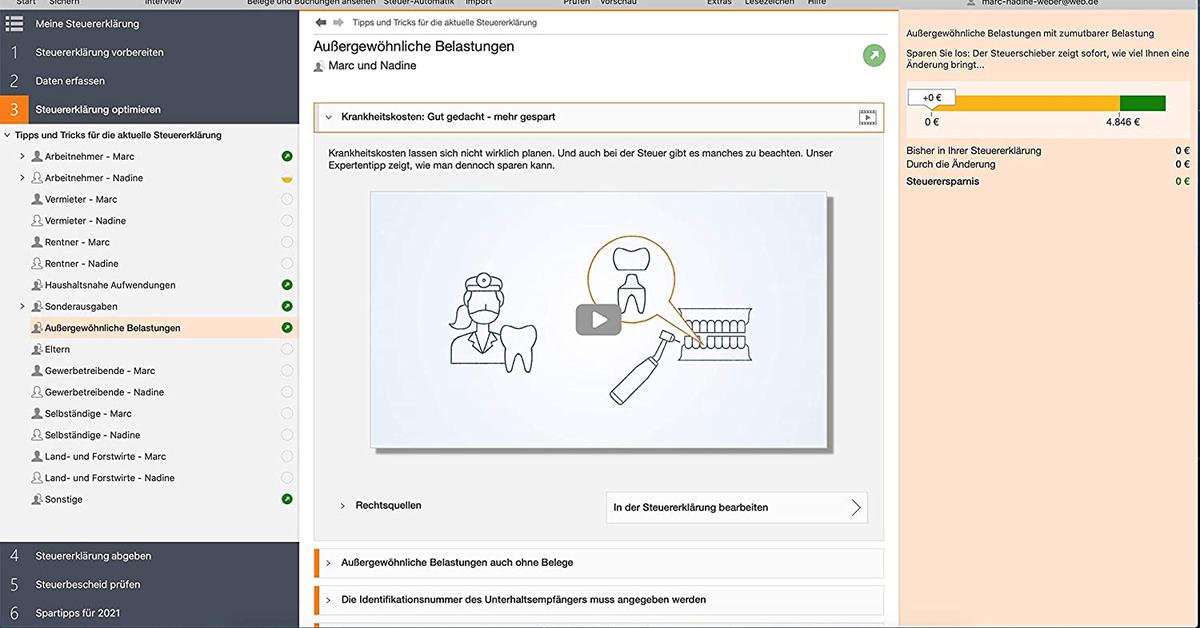Click In der Steuererklärung bearbeiten button
Viewport: 1200px width, 628px height.
(x=737, y=507)
